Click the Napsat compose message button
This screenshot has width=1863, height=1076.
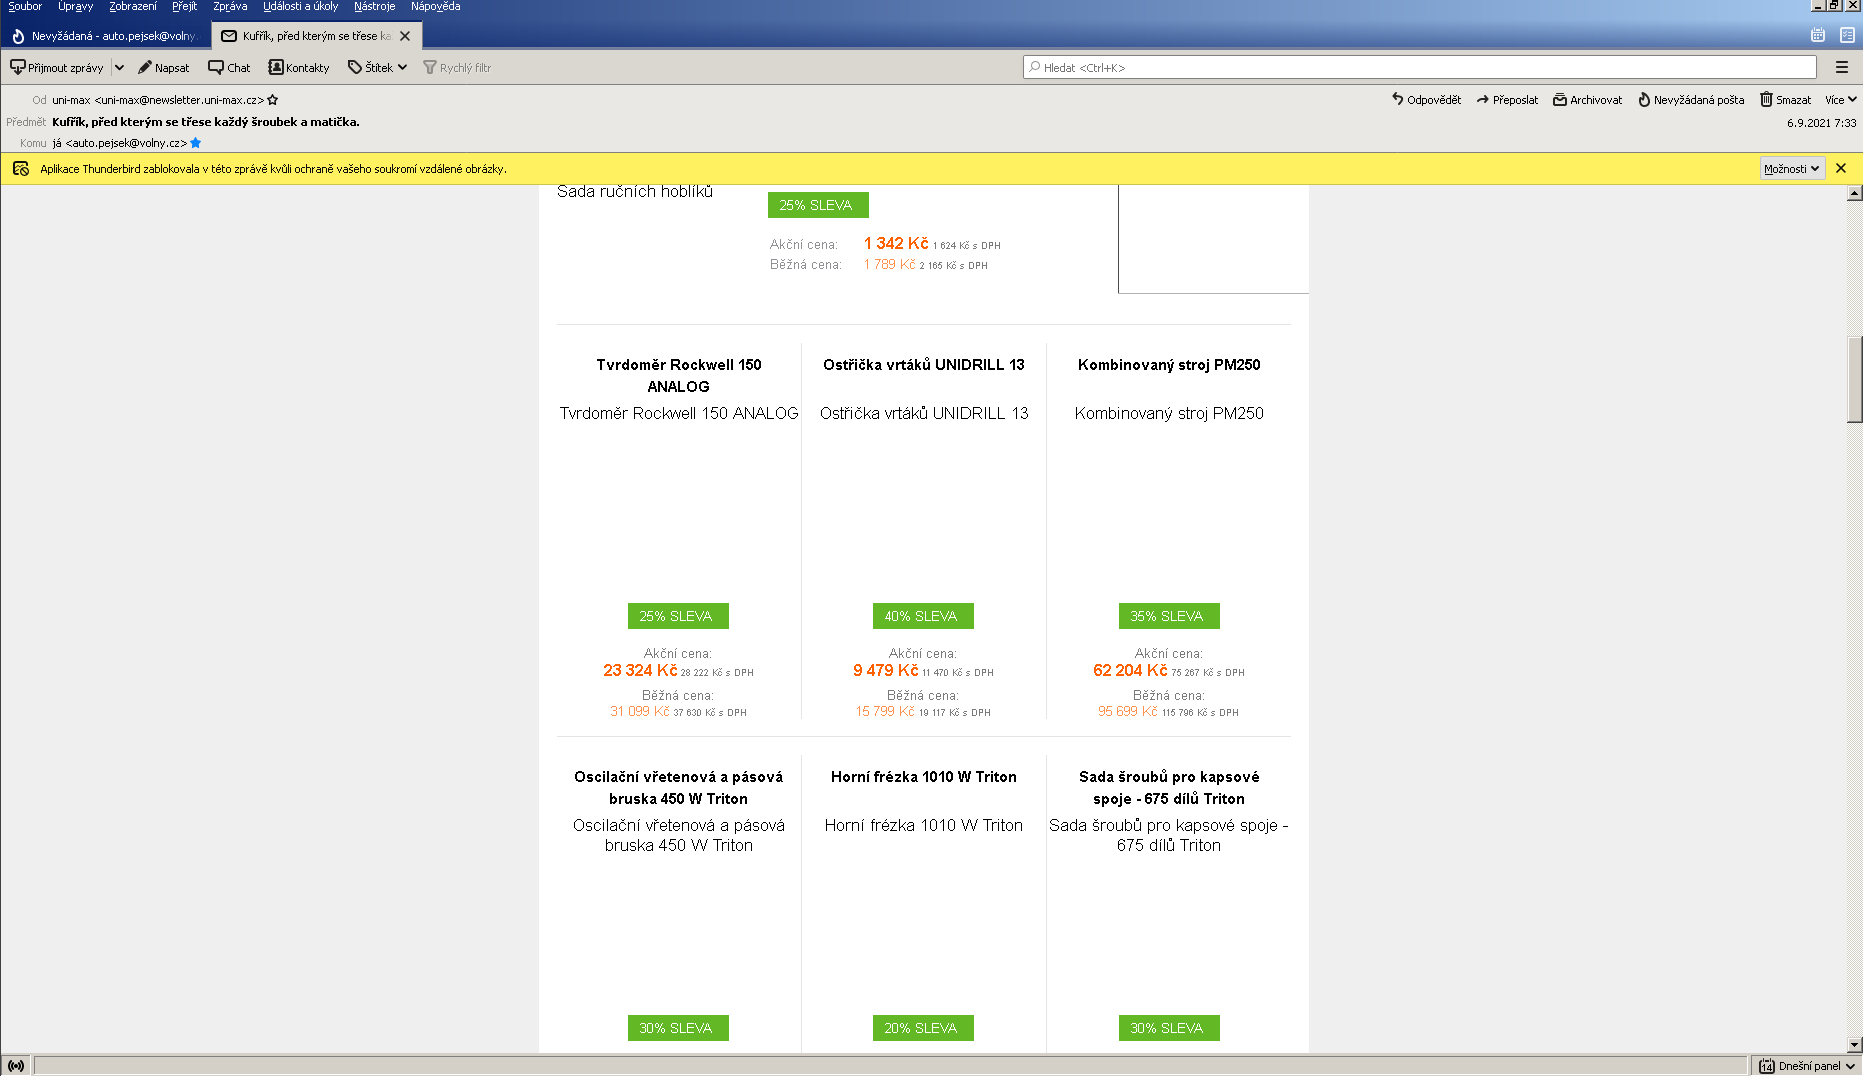click(164, 68)
